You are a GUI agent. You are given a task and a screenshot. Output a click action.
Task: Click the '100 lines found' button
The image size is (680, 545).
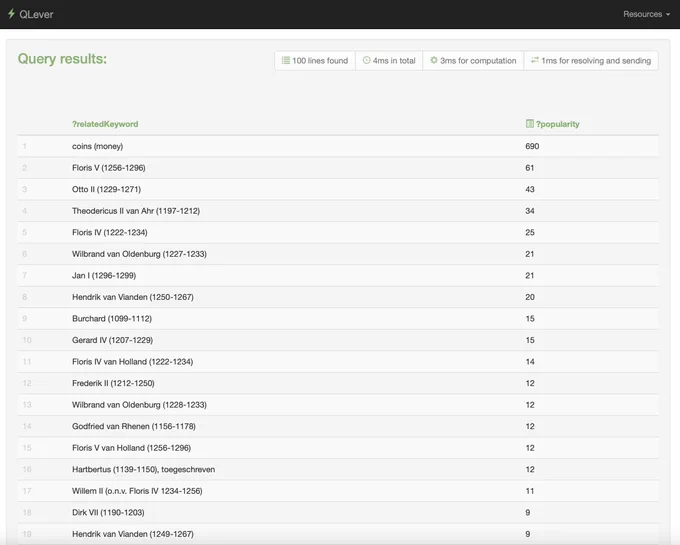[315, 61]
